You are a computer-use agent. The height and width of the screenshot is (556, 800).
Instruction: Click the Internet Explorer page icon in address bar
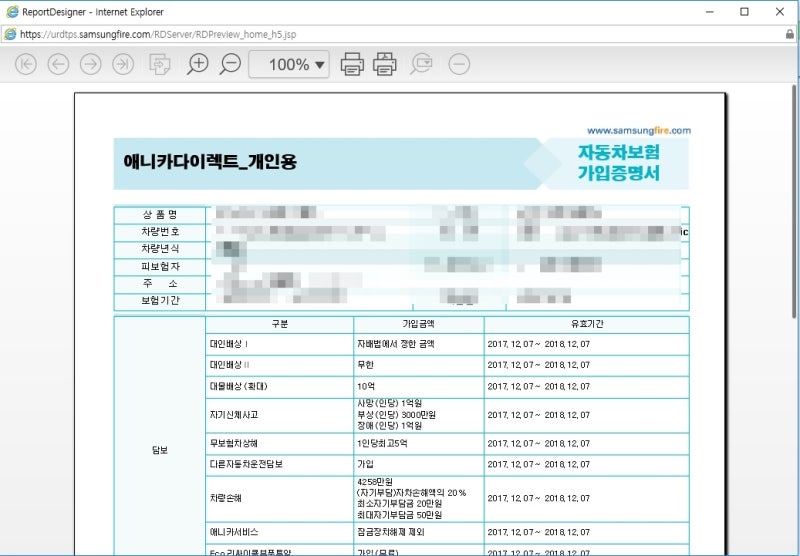[x=10, y=34]
